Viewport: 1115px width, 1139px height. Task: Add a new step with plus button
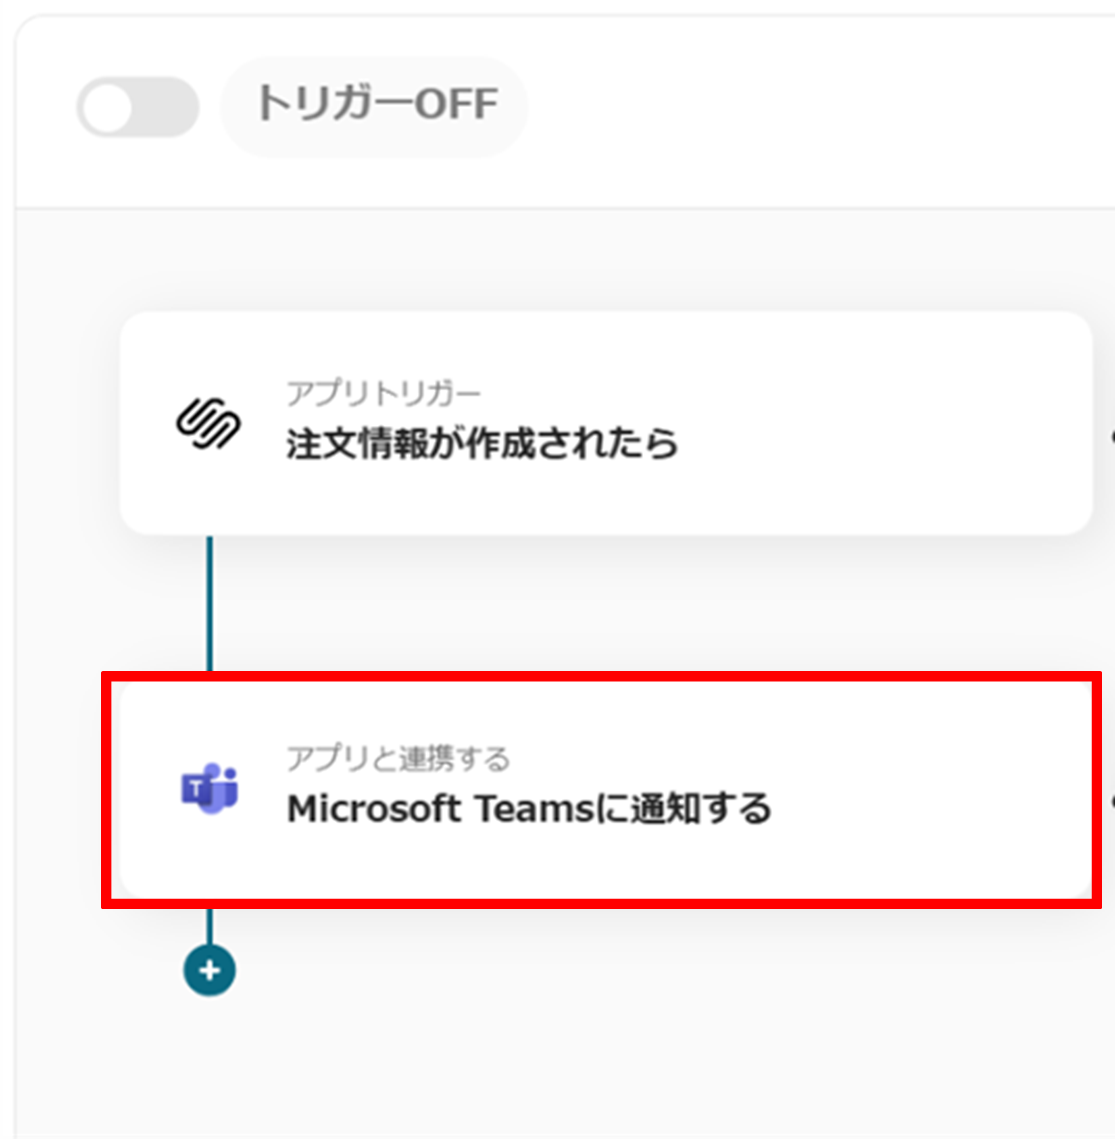[x=209, y=970]
